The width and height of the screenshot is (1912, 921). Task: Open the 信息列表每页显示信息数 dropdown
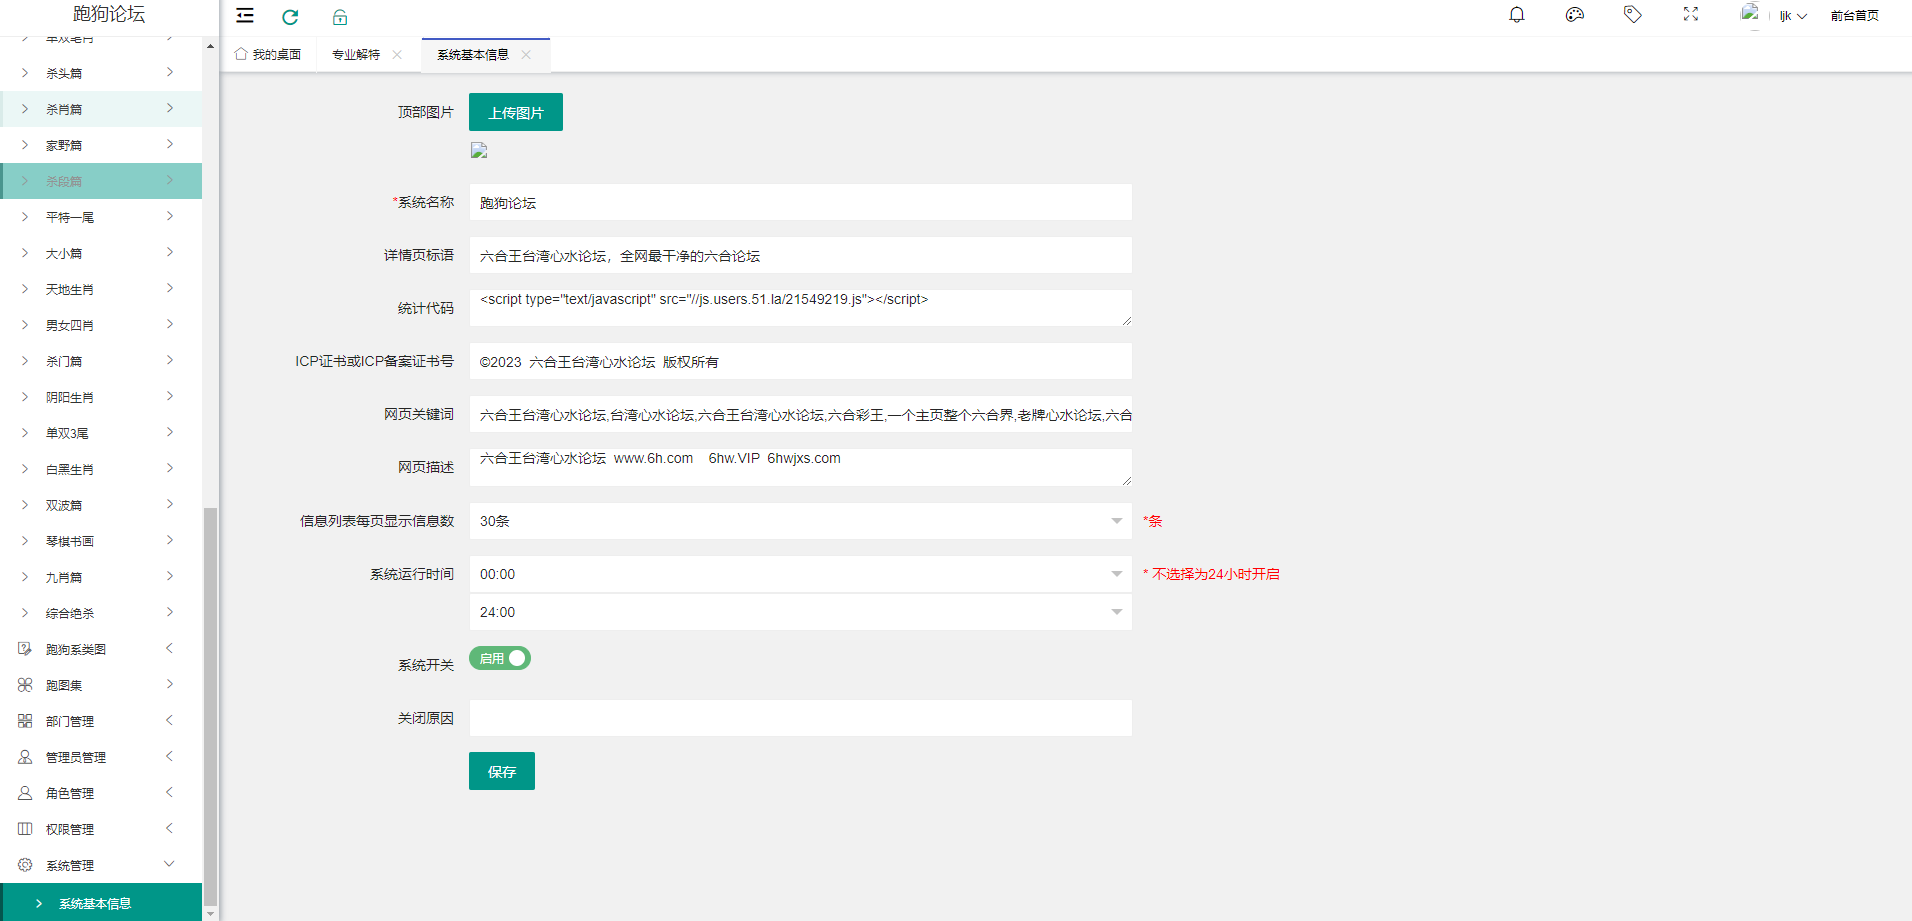(800, 521)
